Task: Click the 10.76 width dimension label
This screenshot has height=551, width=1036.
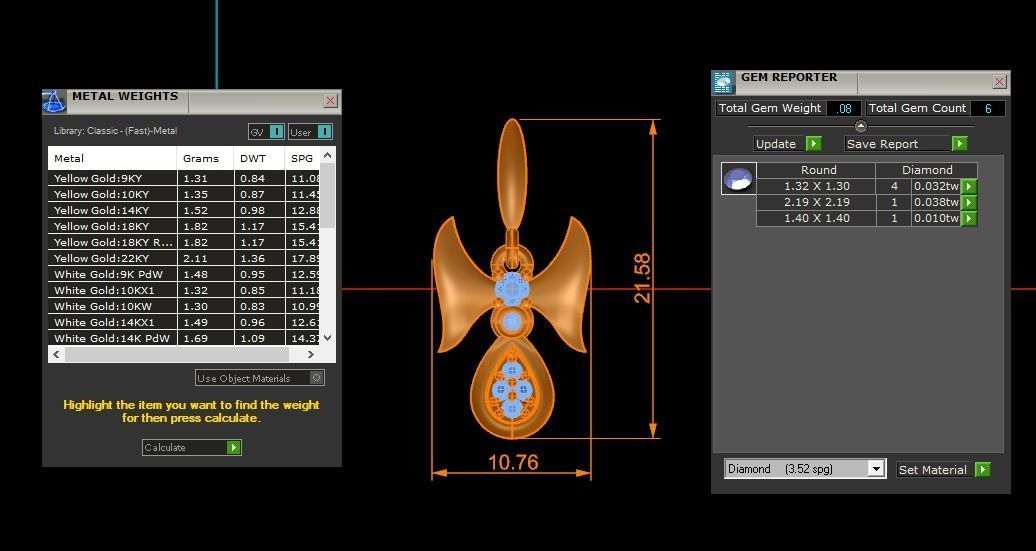Action: (x=513, y=462)
